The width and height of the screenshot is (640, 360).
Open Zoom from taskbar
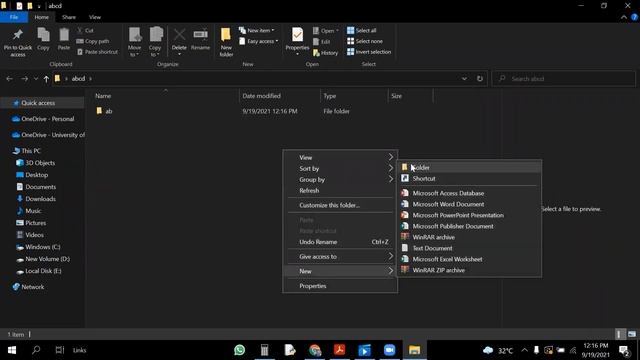coord(389,350)
